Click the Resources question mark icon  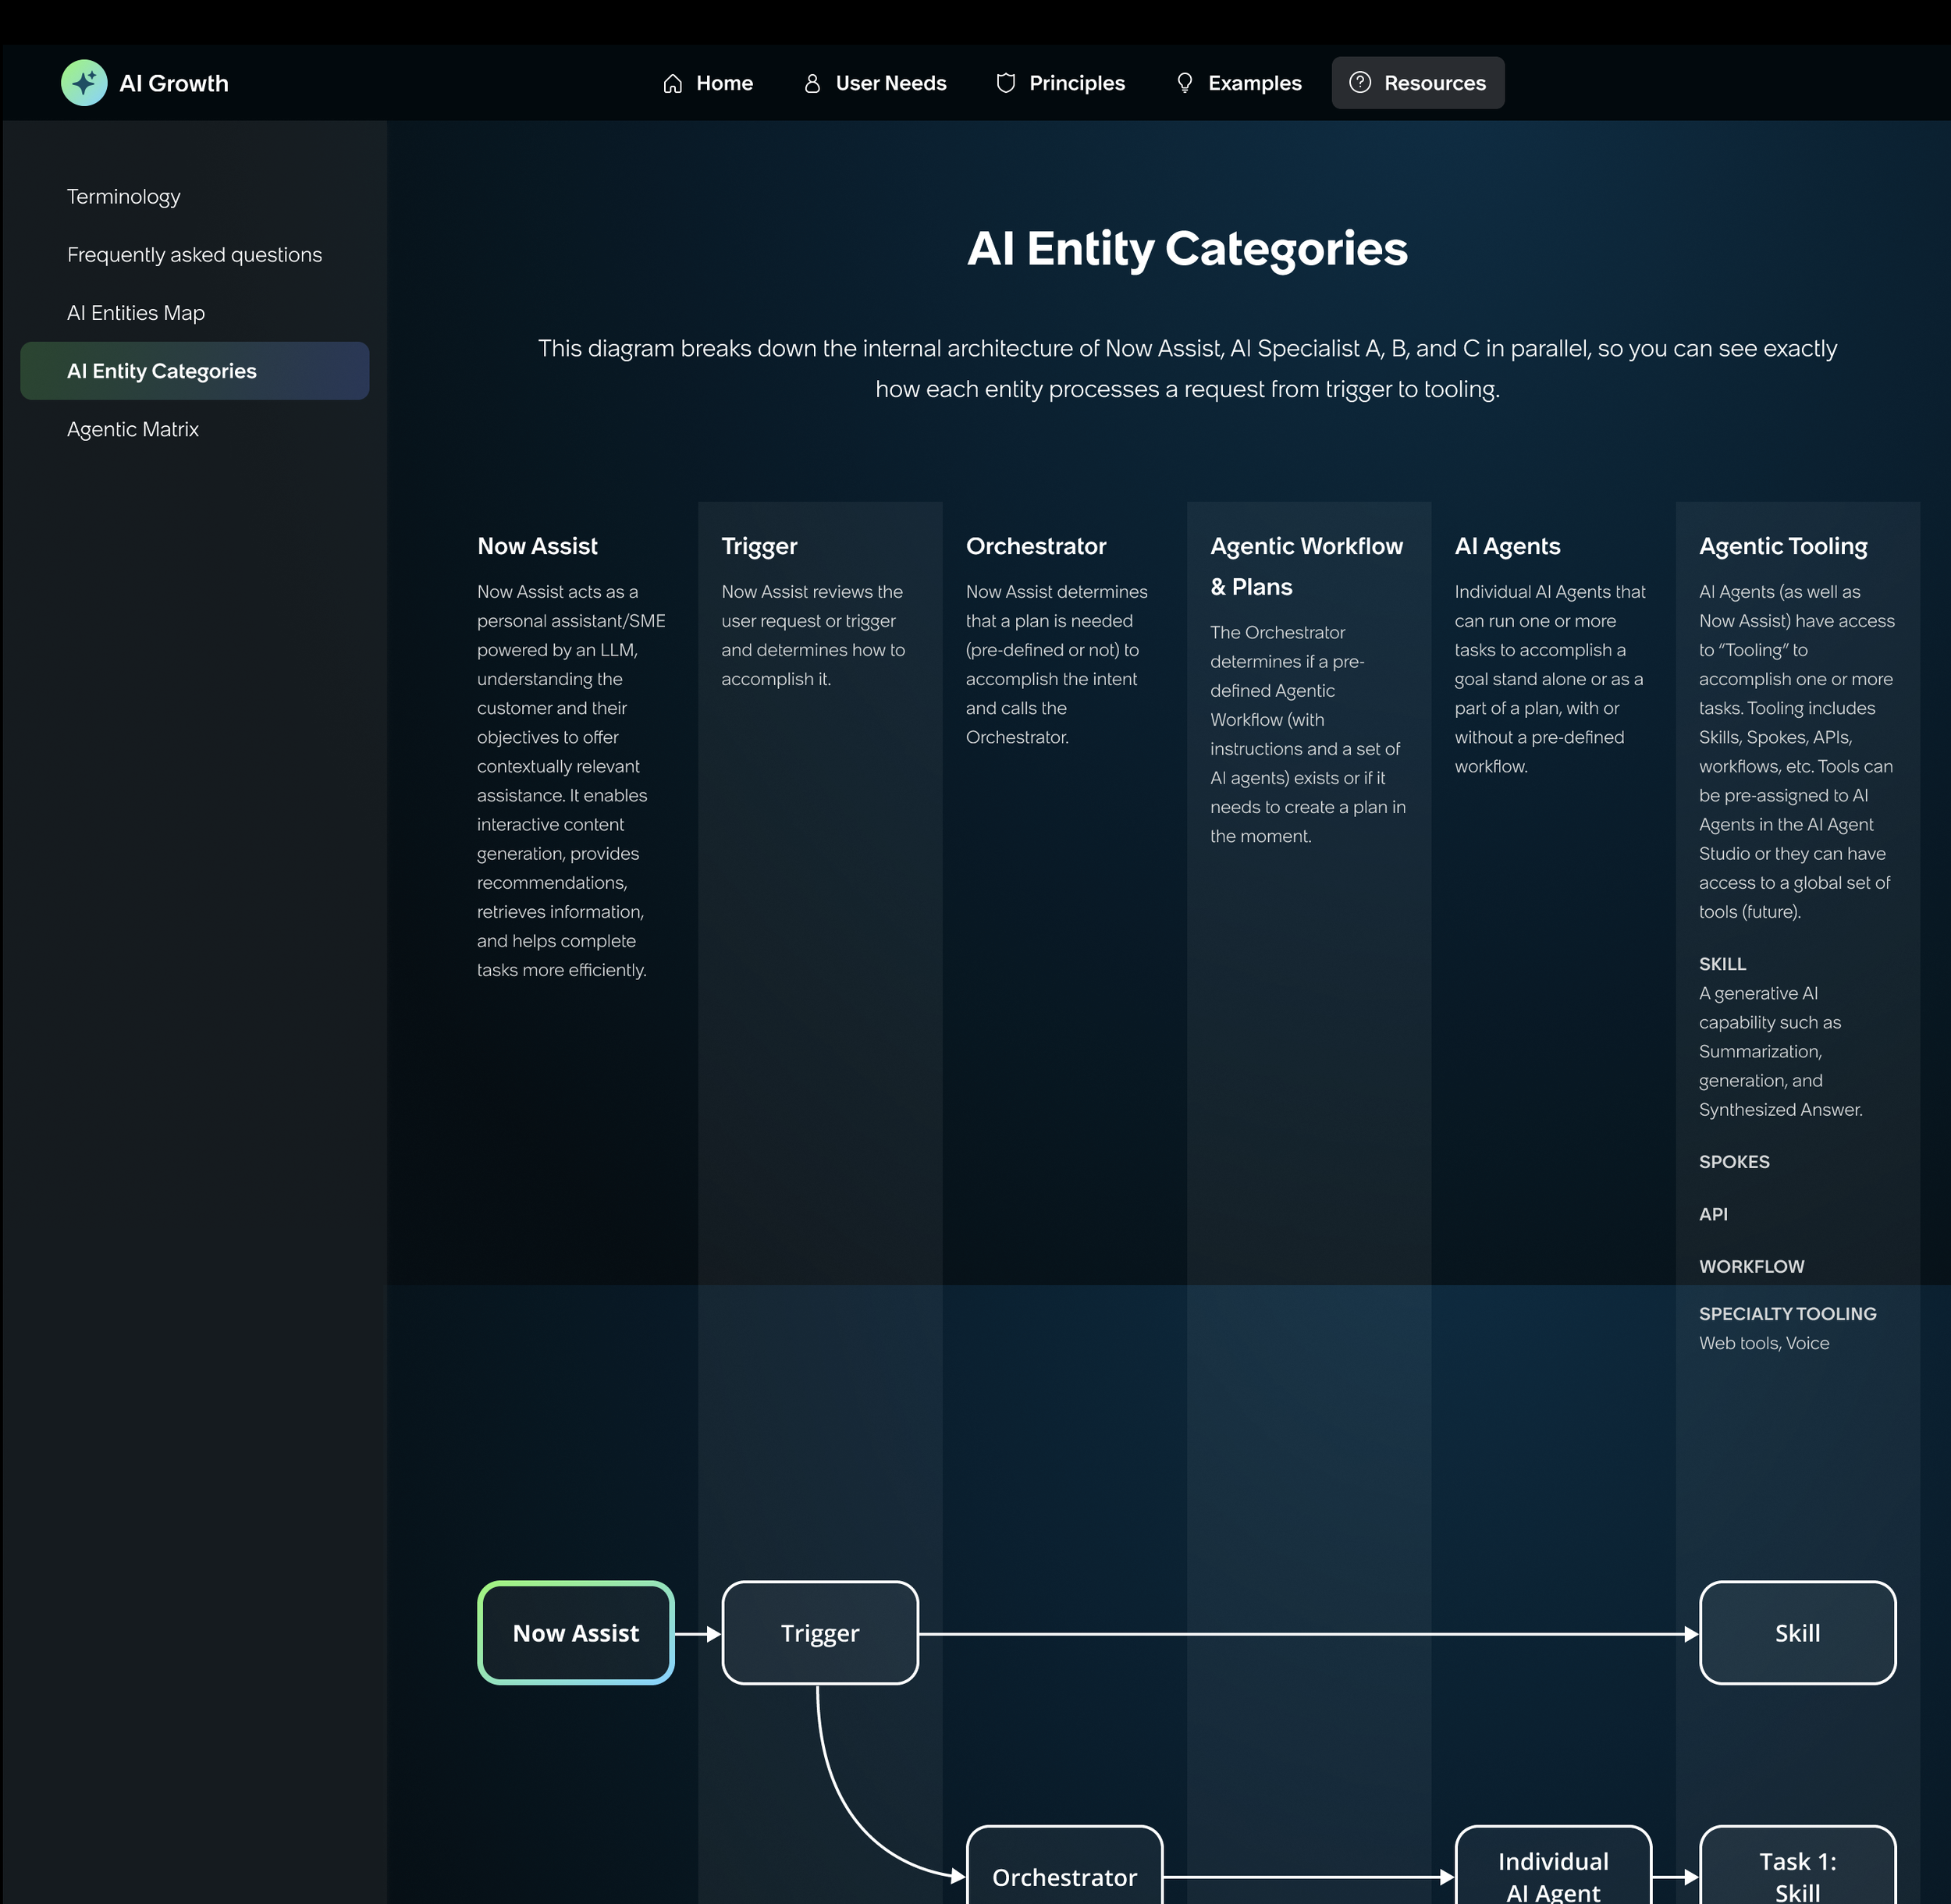pyautogui.click(x=1359, y=83)
